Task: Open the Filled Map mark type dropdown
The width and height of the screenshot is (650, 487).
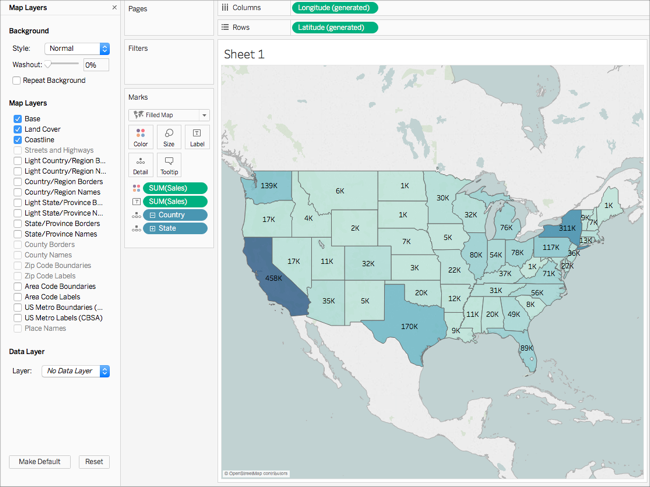Action: coord(169,115)
